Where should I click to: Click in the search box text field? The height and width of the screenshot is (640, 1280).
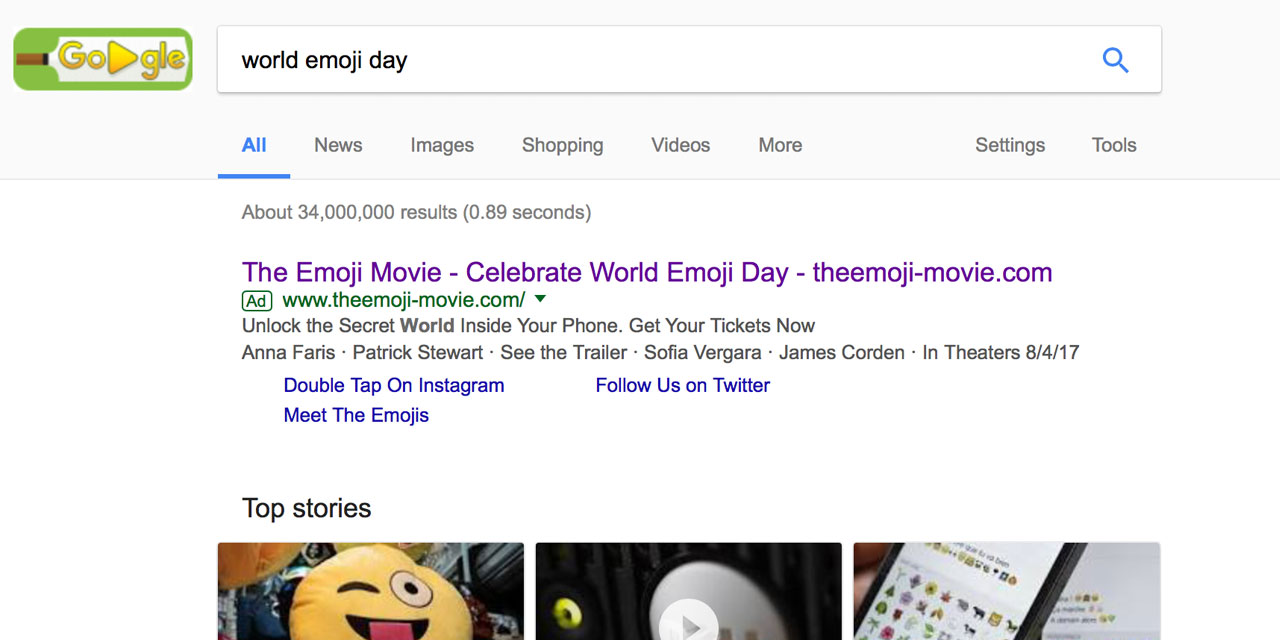tap(650, 60)
